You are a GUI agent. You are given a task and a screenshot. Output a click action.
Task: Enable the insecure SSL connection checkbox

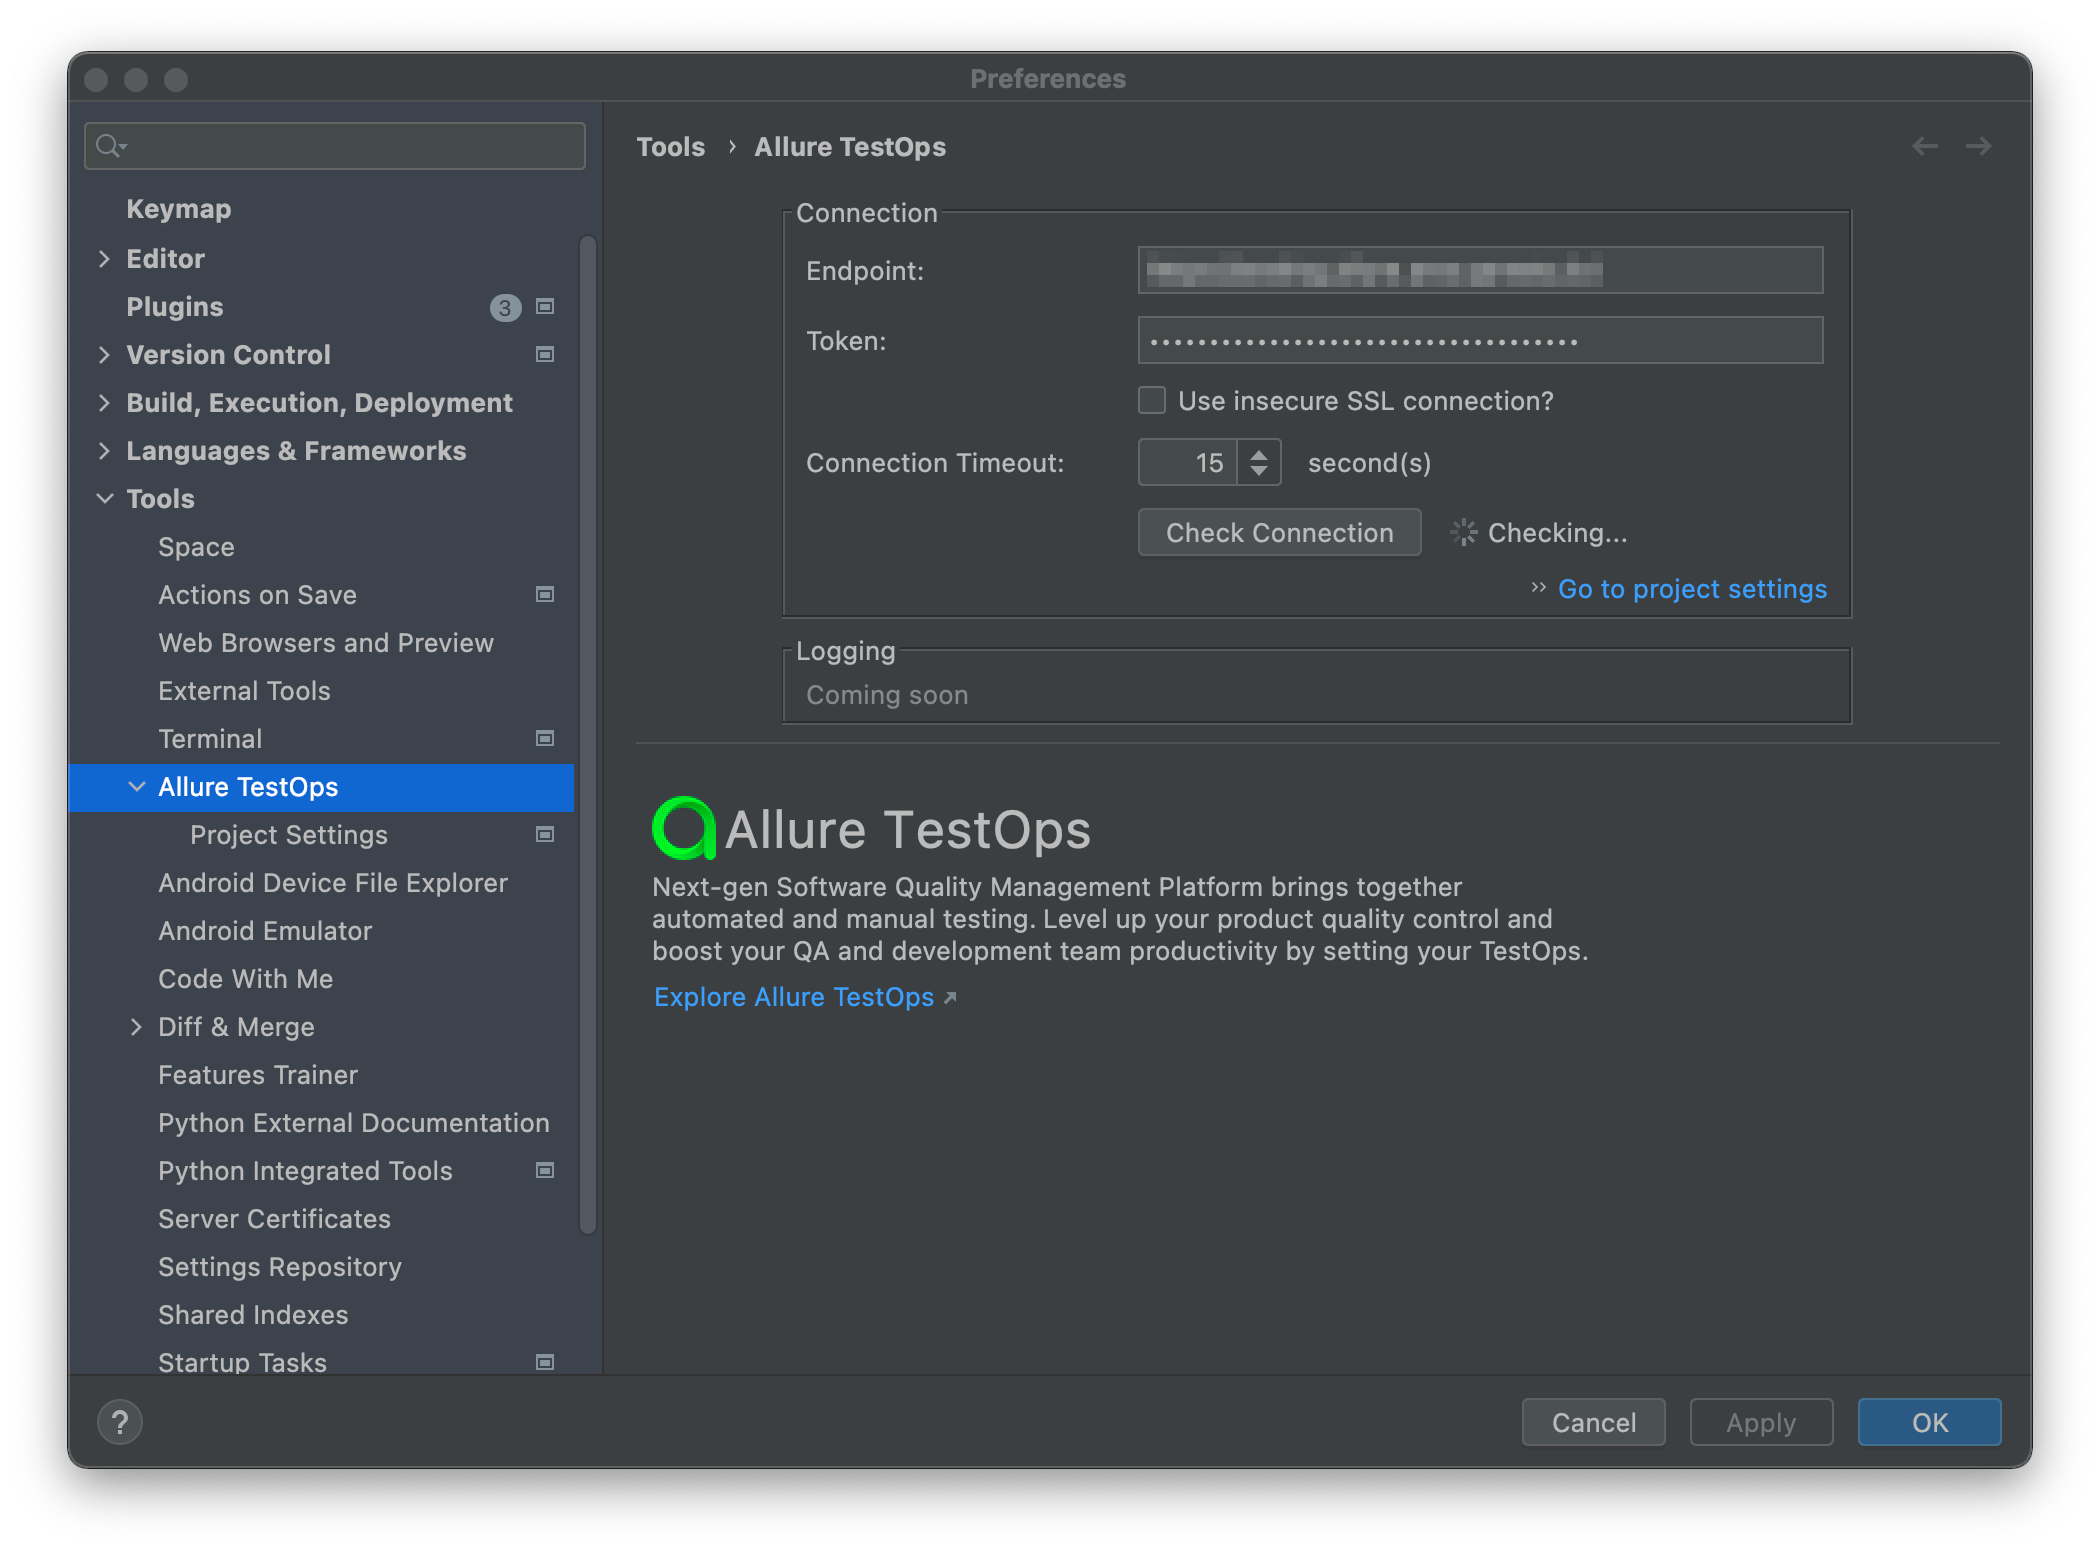coord(1151,400)
